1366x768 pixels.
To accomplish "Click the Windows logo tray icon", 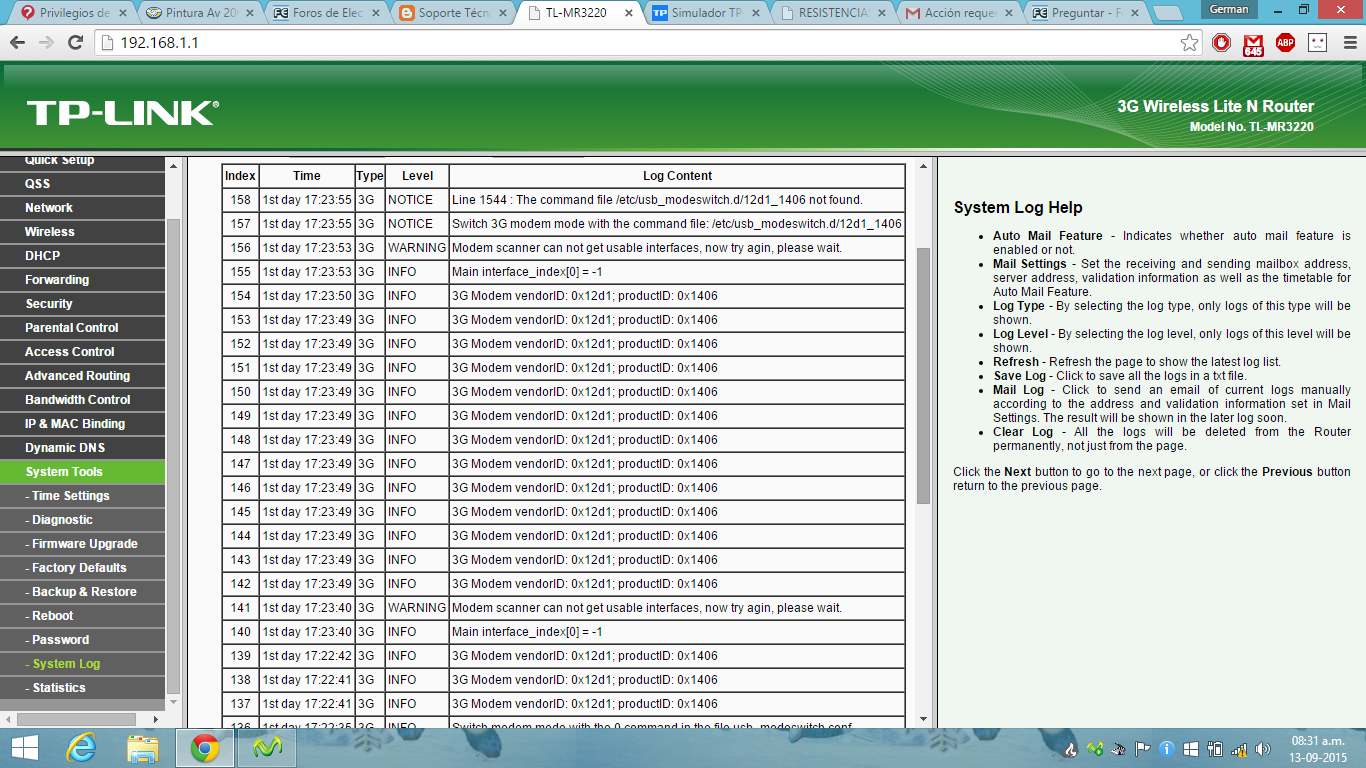I will (1191, 748).
